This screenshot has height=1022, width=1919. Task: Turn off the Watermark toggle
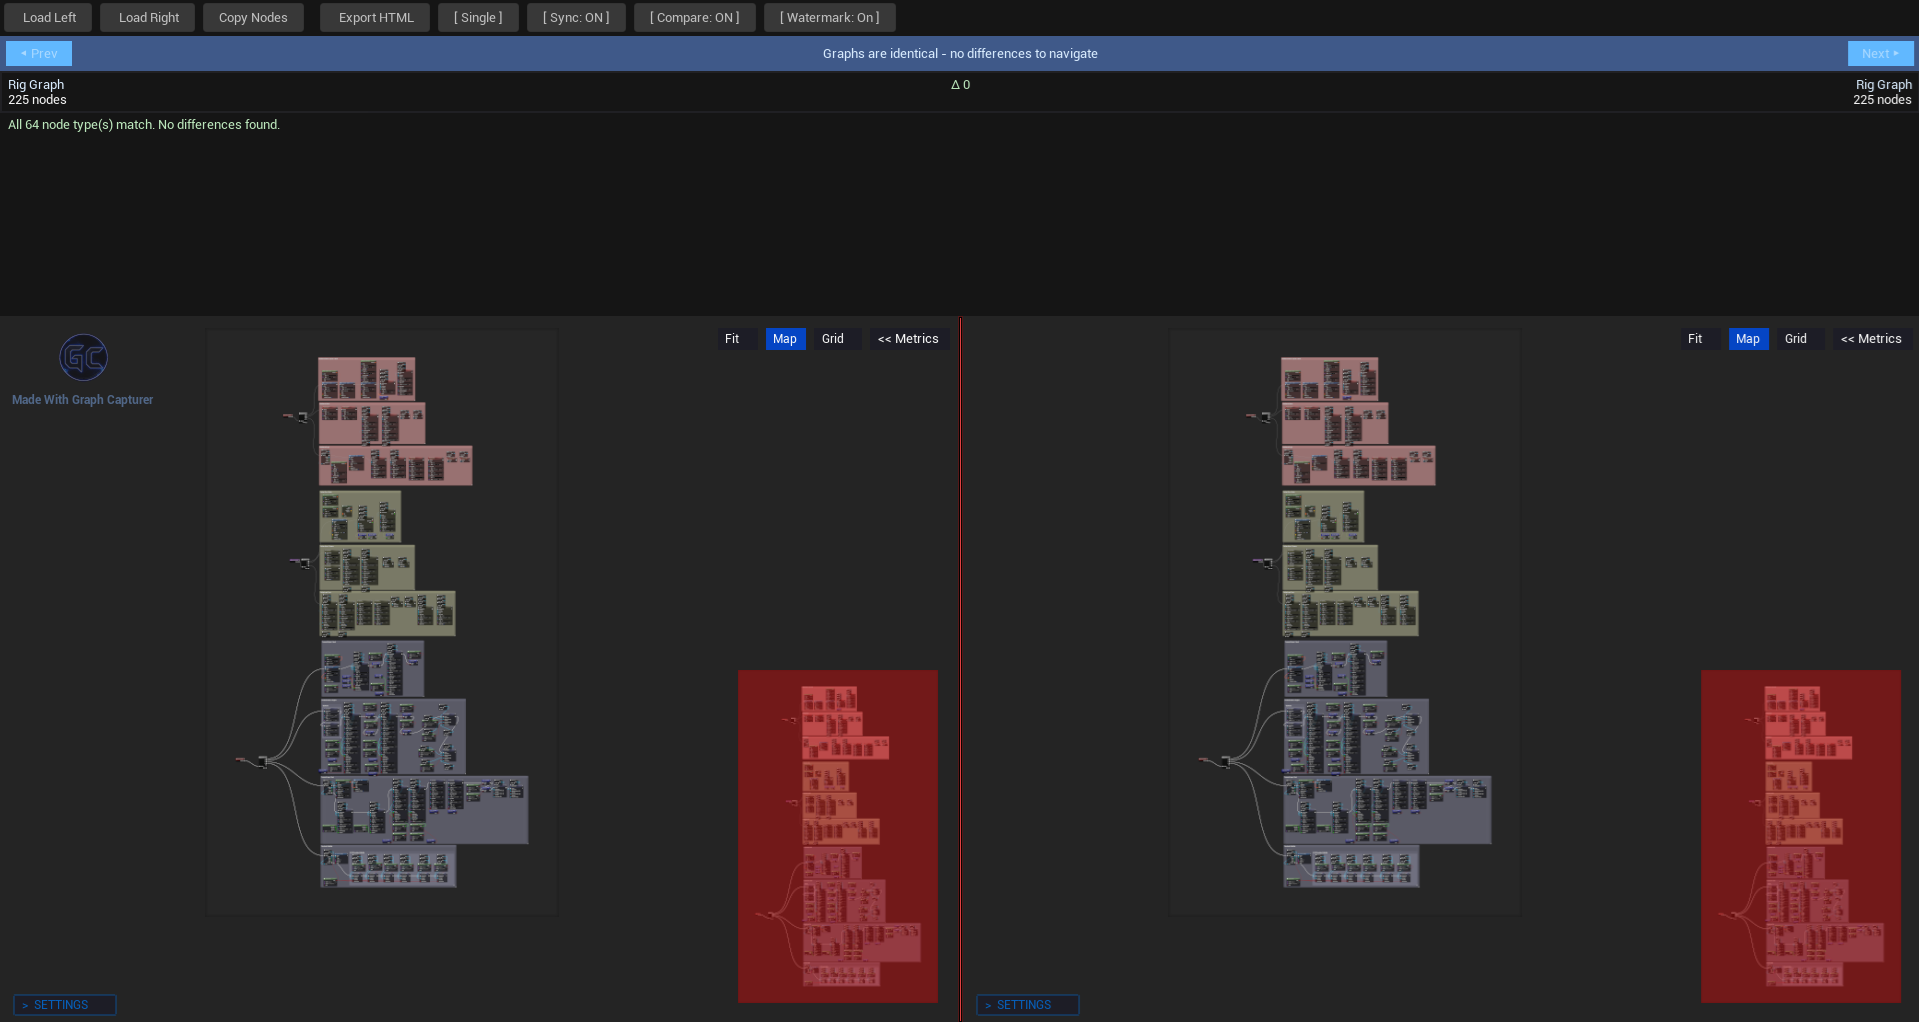pyautogui.click(x=830, y=18)
